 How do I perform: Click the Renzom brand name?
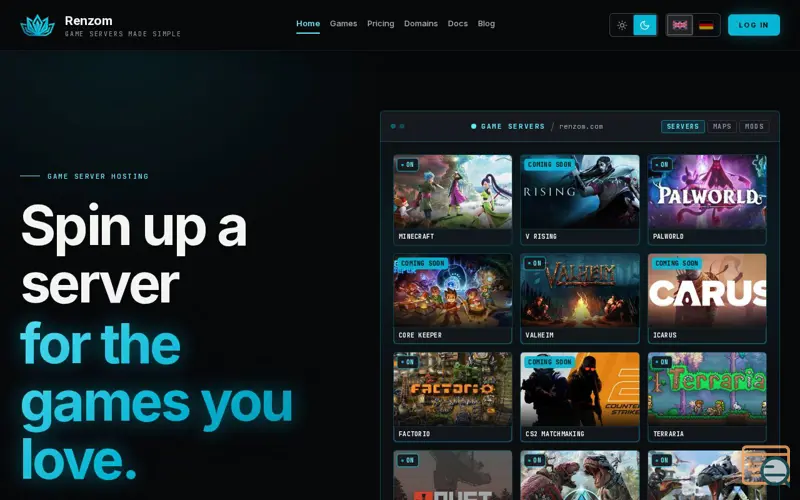[88, 21]
